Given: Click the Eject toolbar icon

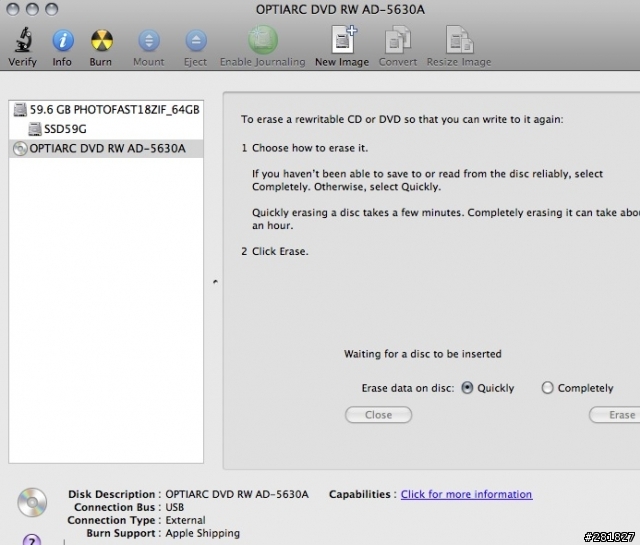Looking at the screenshot, I should click(x=196, y=40).
